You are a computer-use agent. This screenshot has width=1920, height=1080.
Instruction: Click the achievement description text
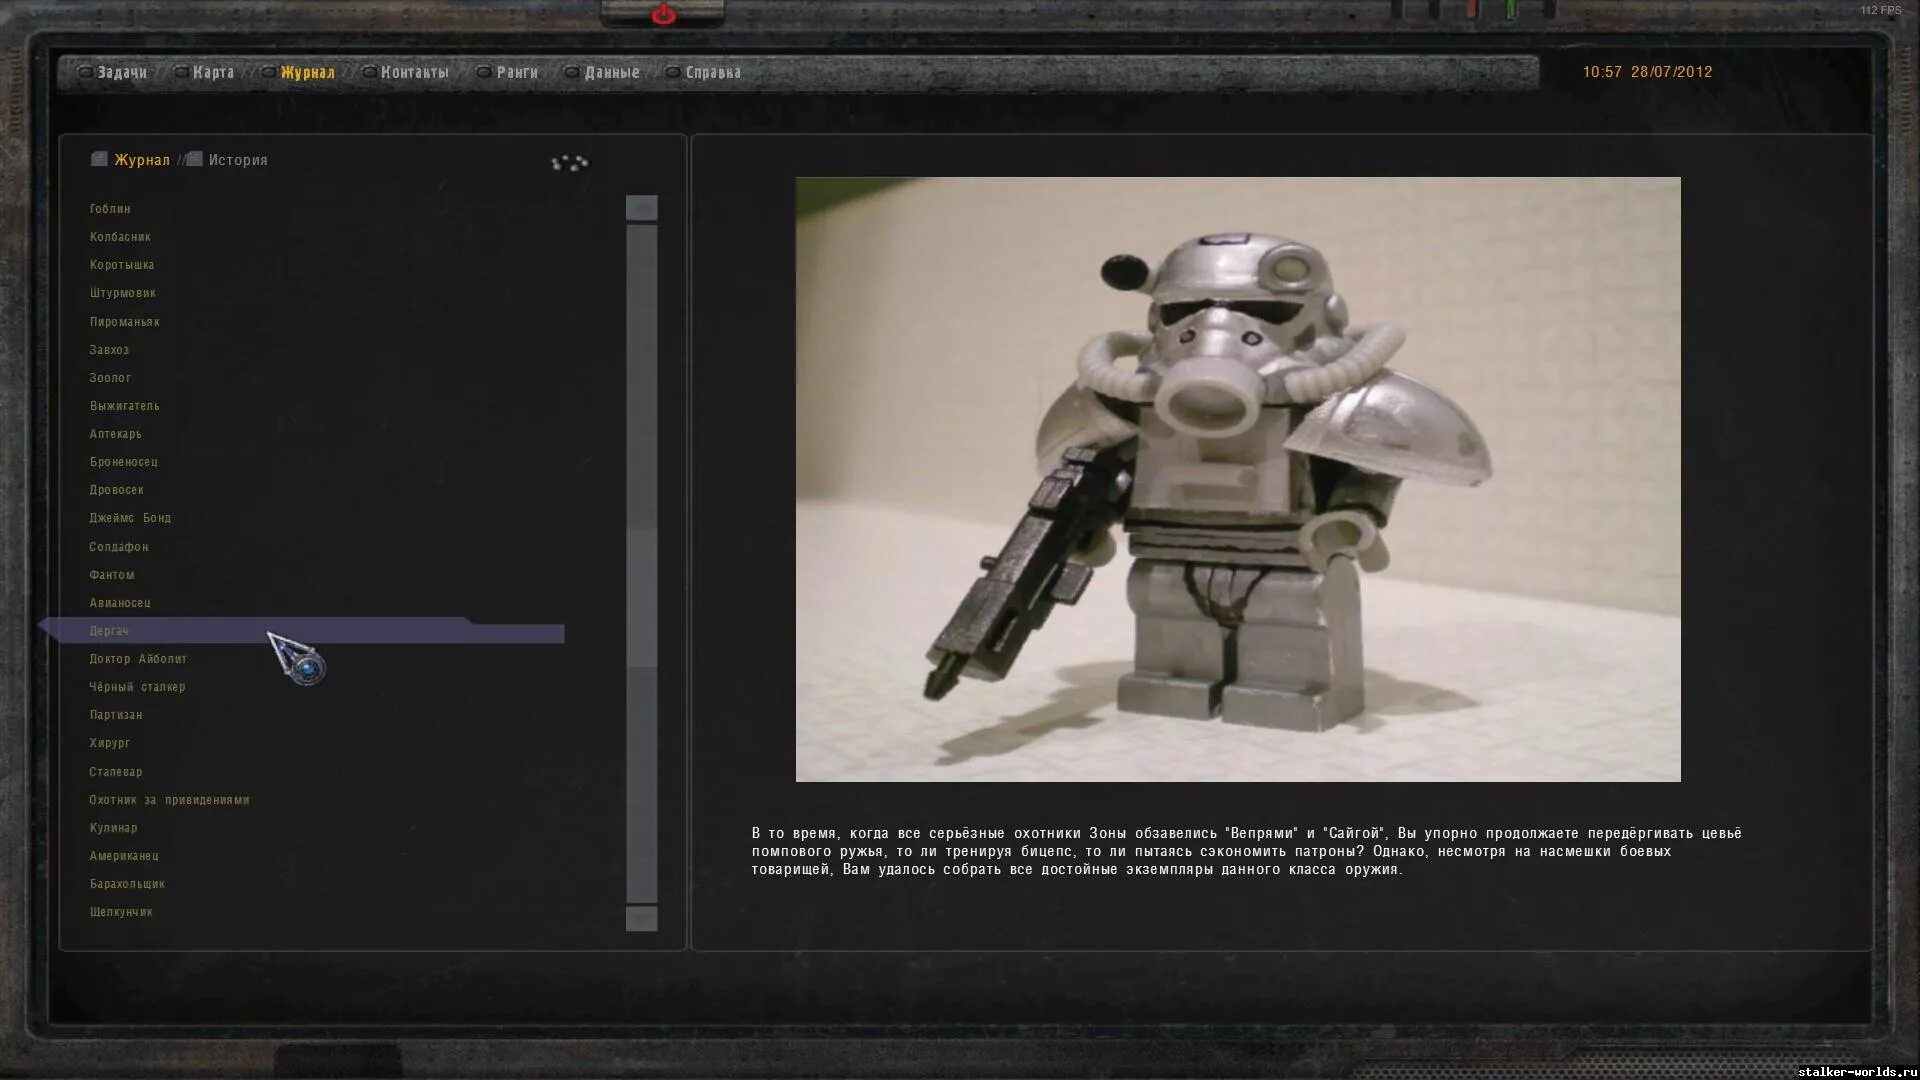pyautogui.click(x=1246, y=851)
